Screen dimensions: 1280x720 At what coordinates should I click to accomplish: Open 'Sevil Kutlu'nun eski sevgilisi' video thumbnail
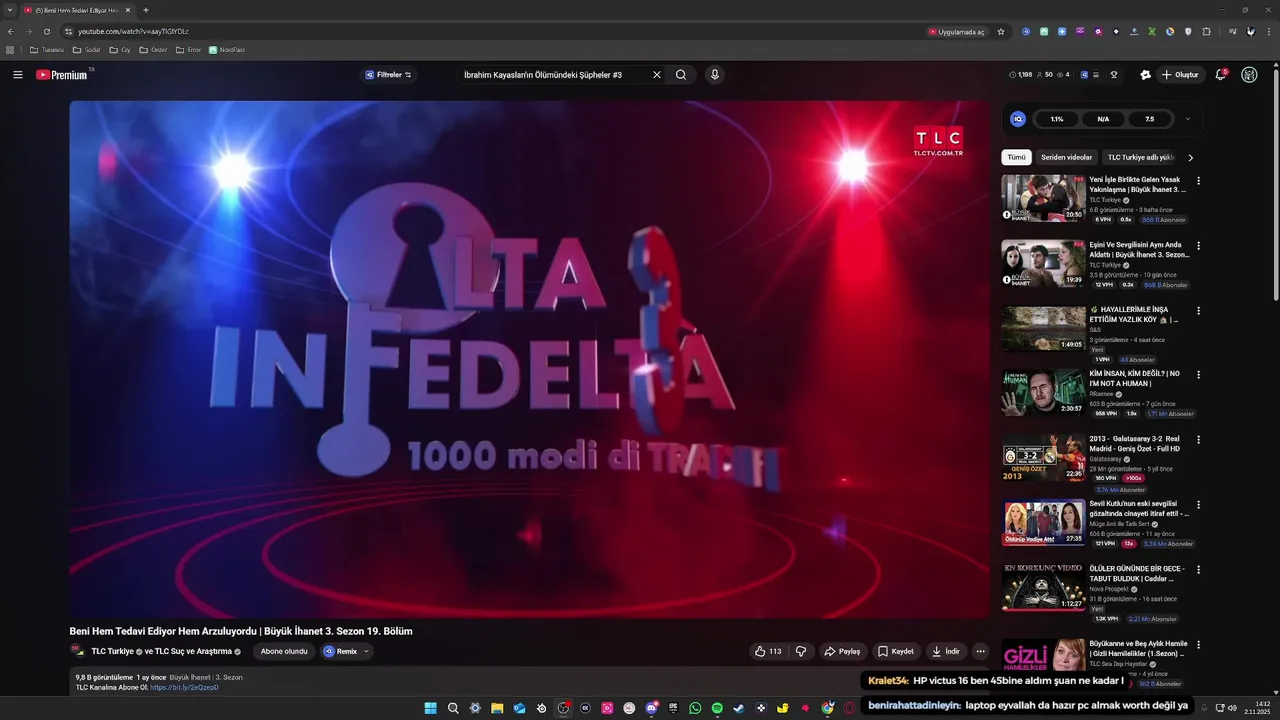pyautogui.click(x=1043, y=522)
